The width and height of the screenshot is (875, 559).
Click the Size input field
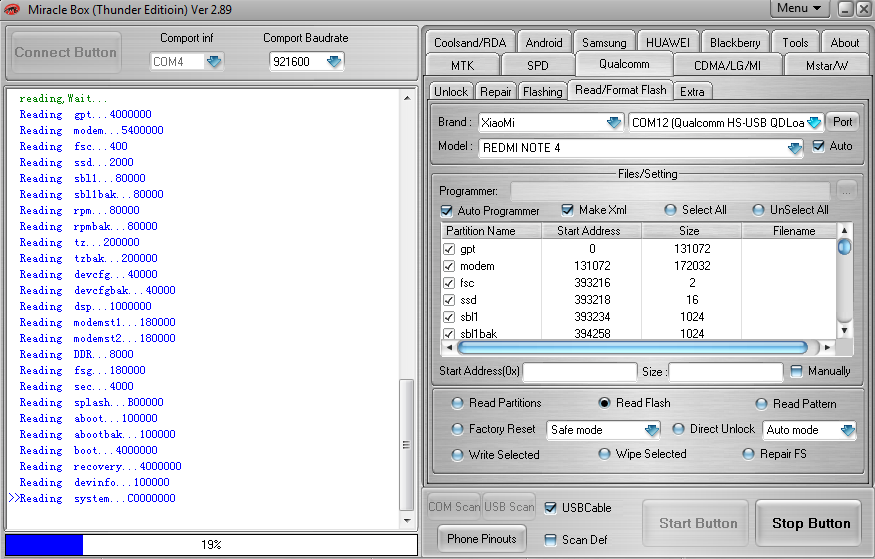pos(726,372)
